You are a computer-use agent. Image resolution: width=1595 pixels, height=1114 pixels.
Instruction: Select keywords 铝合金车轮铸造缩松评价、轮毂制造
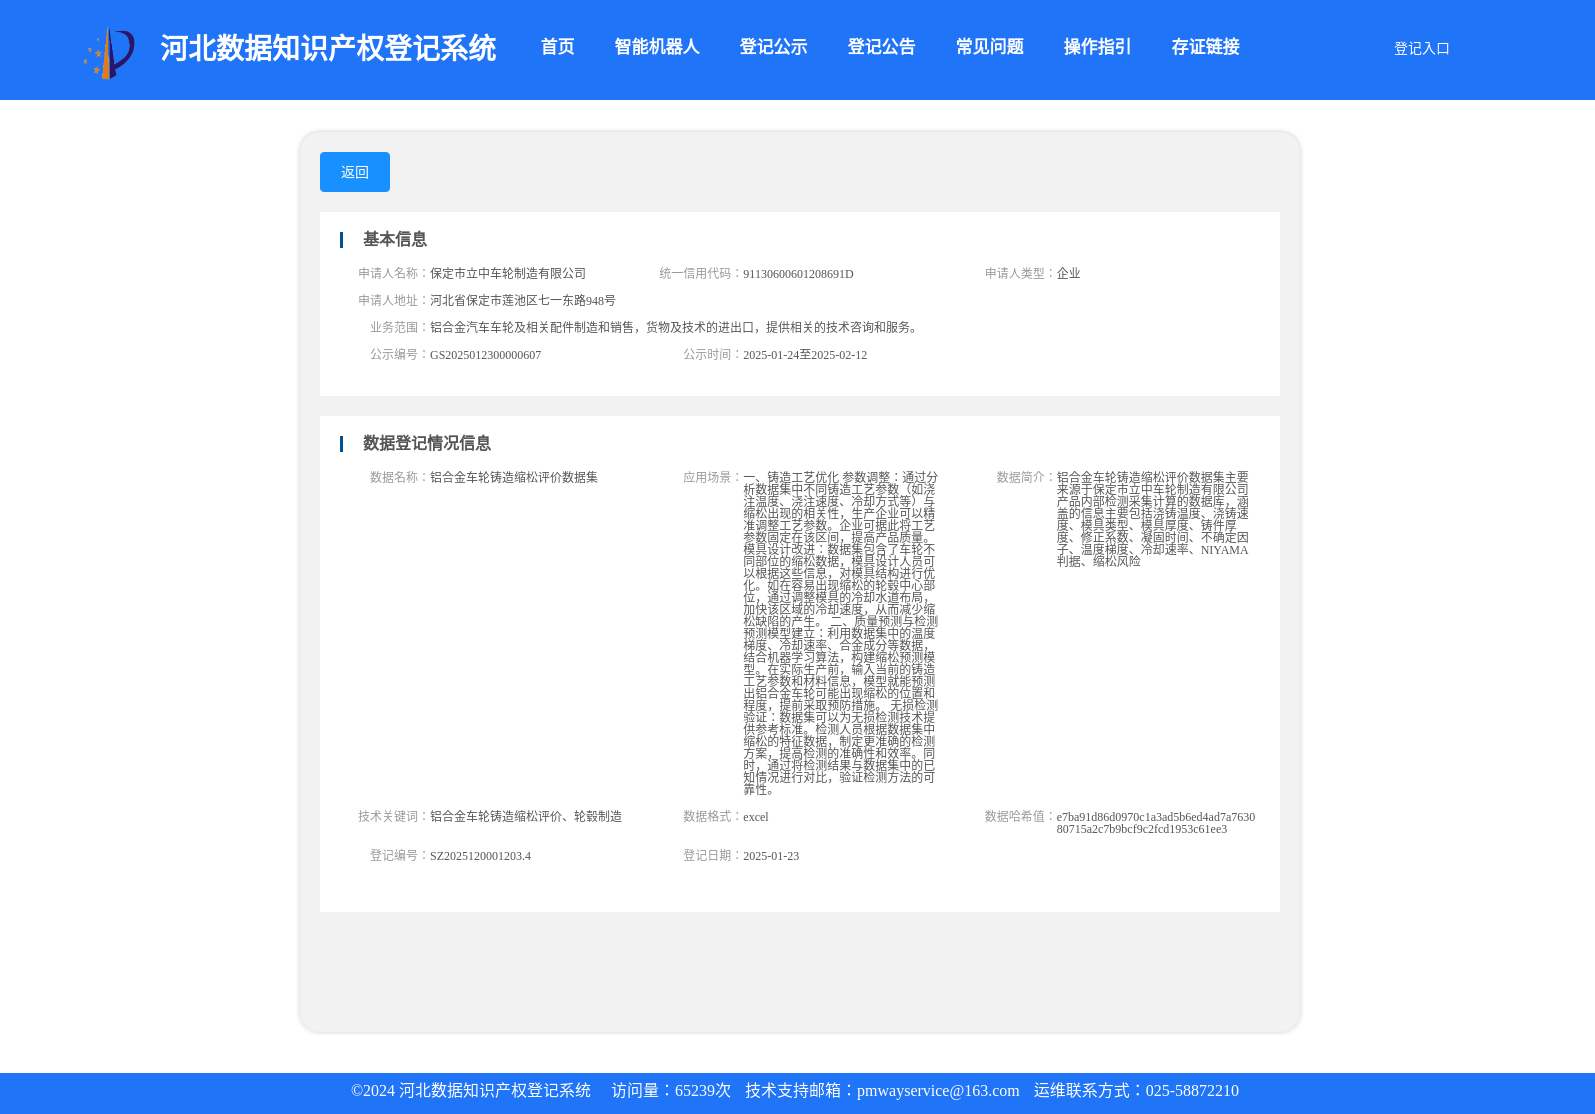(x=526, y=816)
